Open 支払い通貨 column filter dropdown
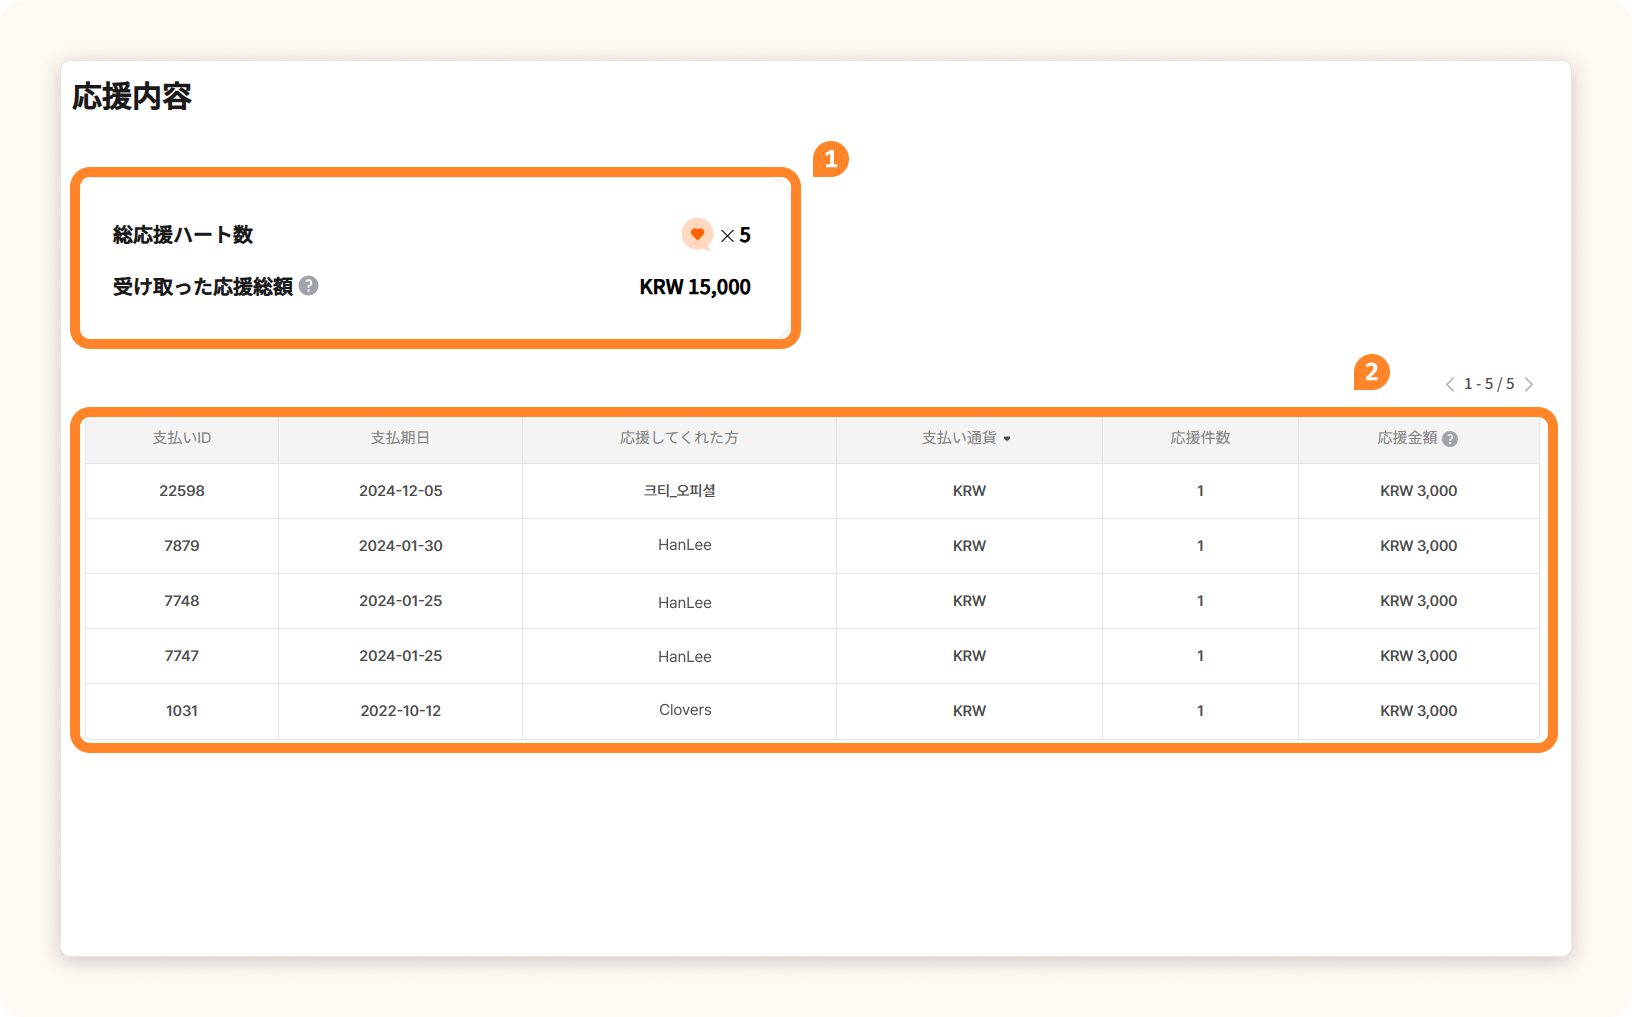The image size is (1632, 1017). 1007,439
